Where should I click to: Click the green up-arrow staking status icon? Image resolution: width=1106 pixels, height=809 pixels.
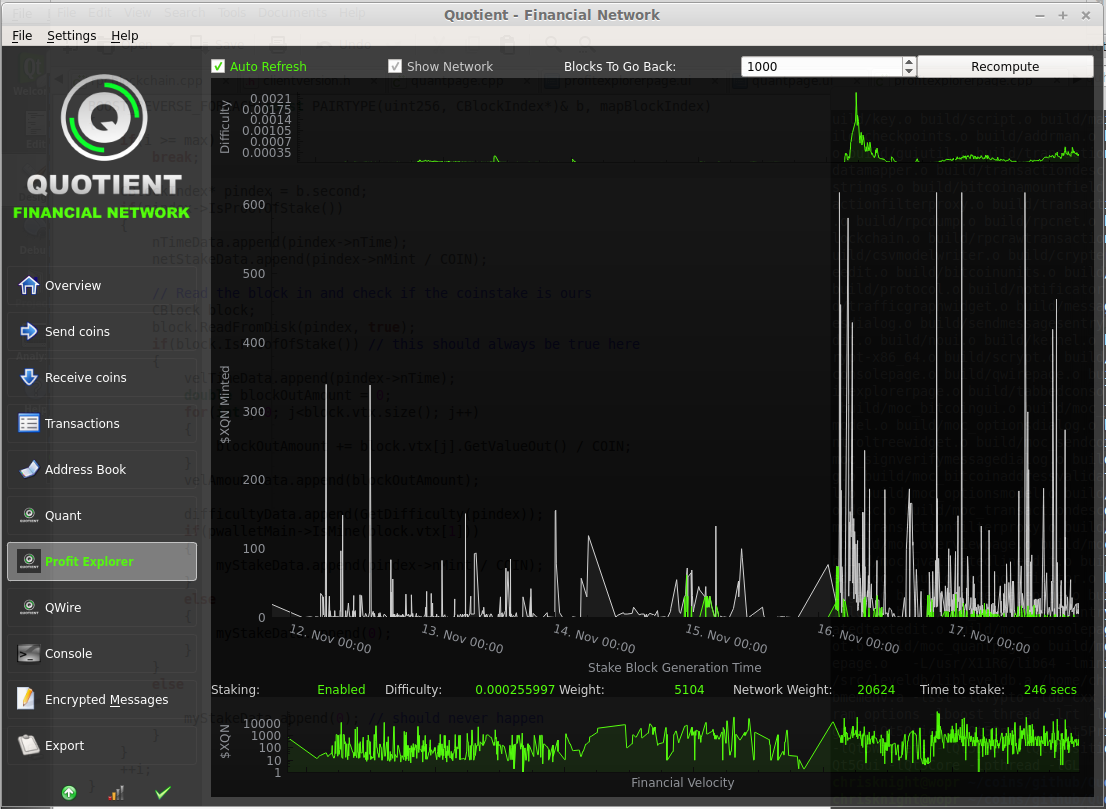[x=69, y=793]
